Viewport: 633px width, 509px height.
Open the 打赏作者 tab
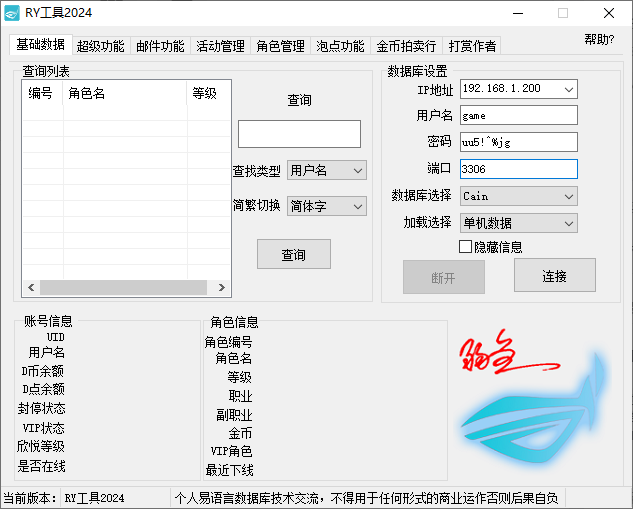(x=472, y=46)
